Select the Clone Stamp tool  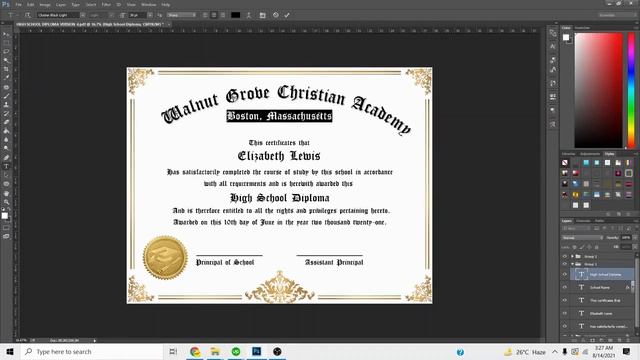(x=6, y=104)
